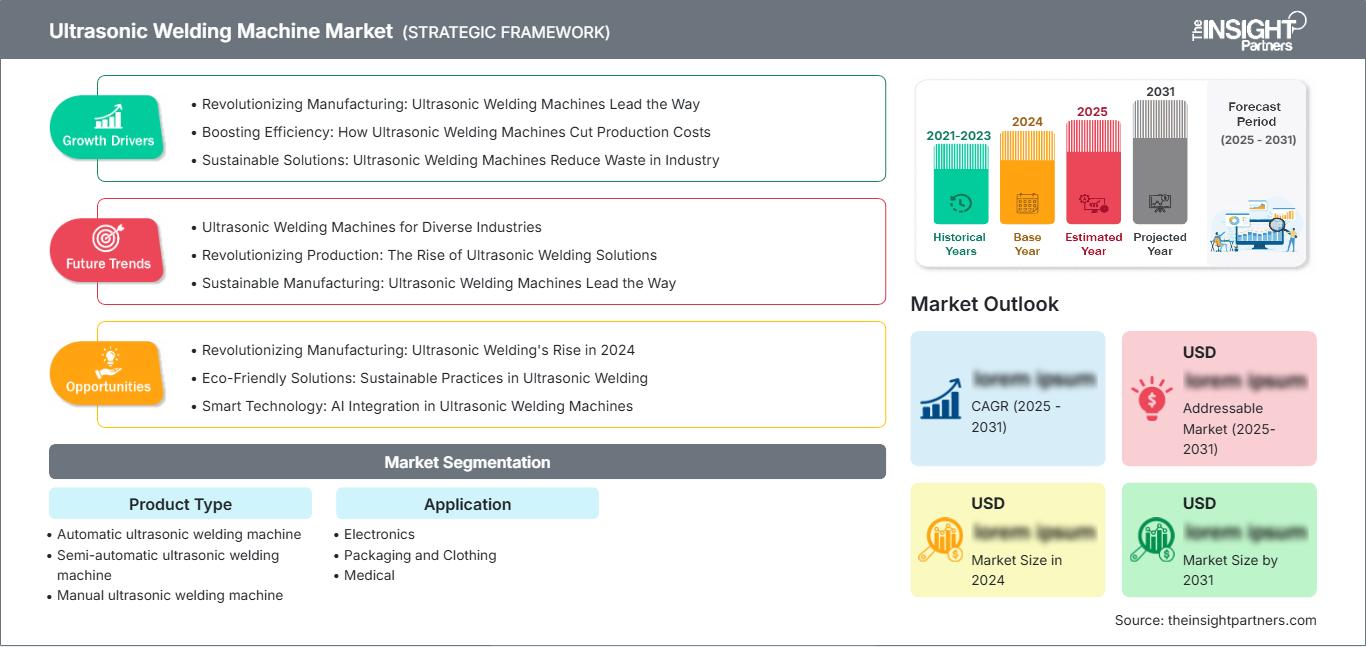Viewport: 1366px width, 647px height.
Task: Click the Base Year caption
Action: [1027, 244]
